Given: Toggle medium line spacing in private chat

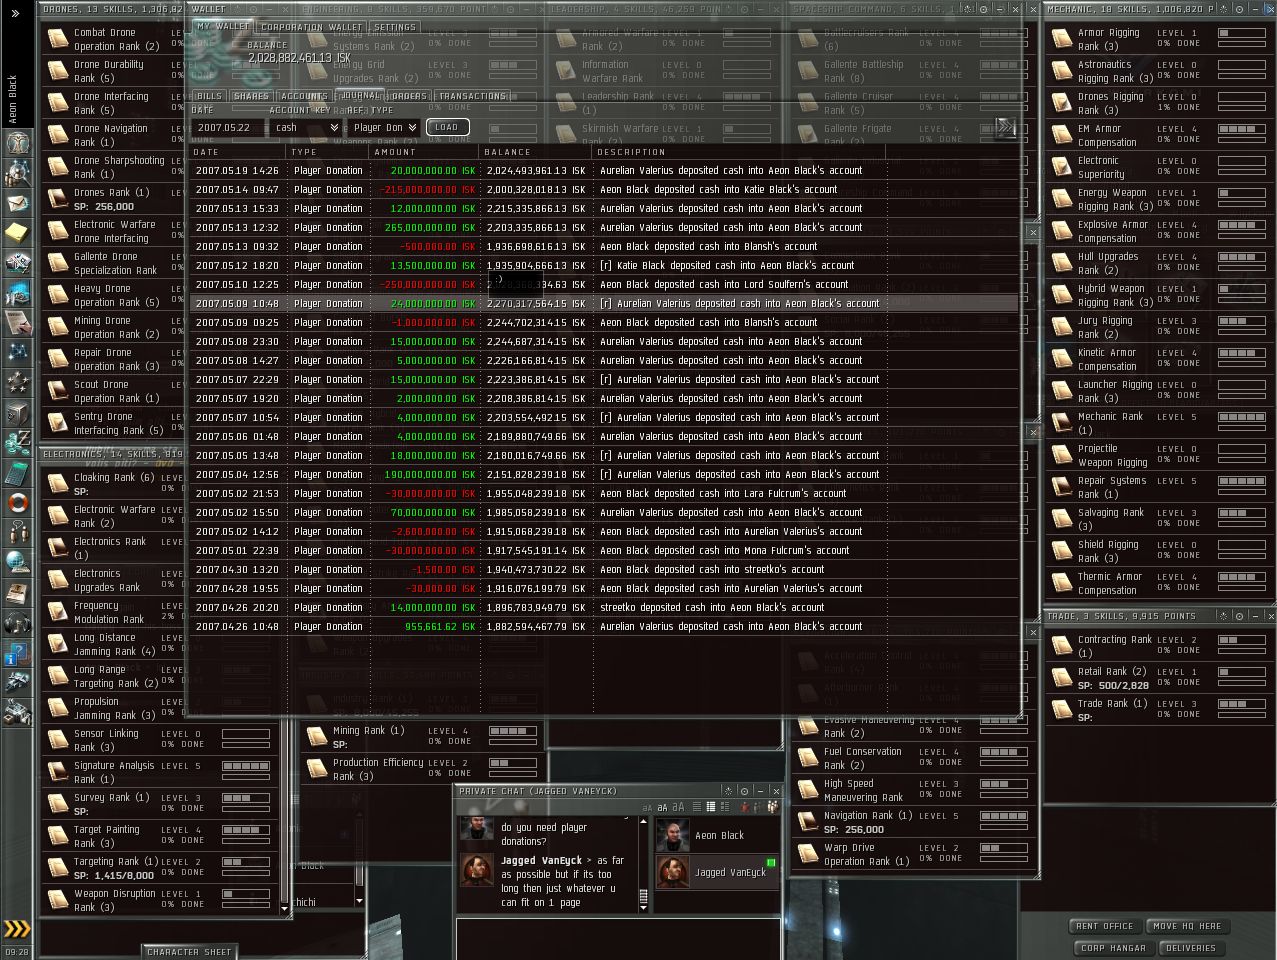Looking at the screenshot, I should tap(711, 807).
